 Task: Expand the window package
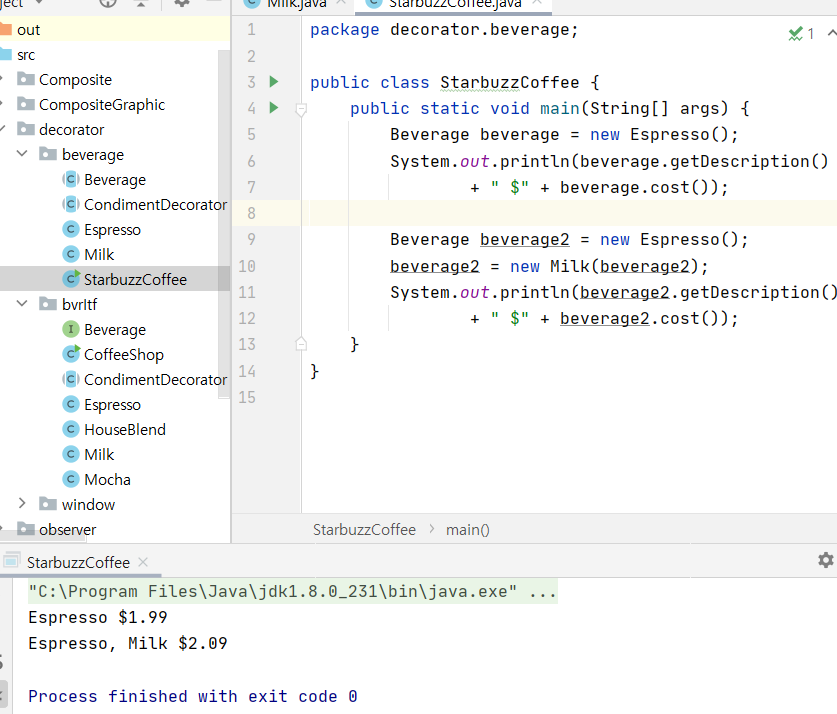click(22, 503)
